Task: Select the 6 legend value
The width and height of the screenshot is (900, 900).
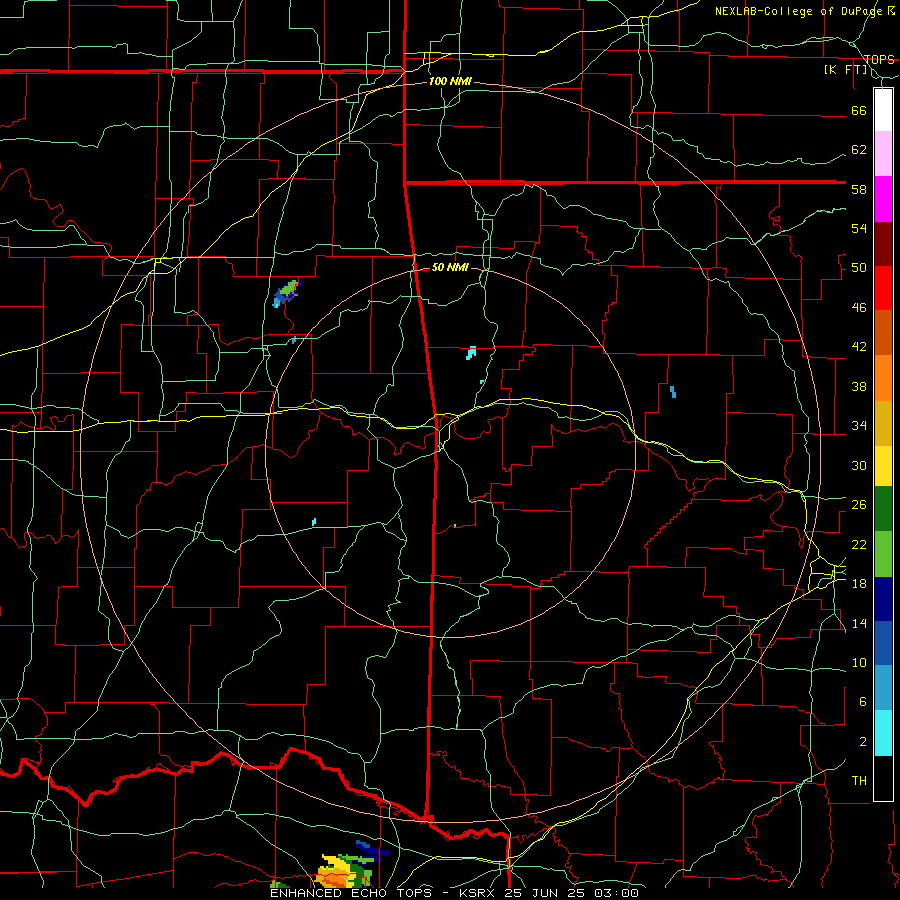Action: (x=863, y=702)
